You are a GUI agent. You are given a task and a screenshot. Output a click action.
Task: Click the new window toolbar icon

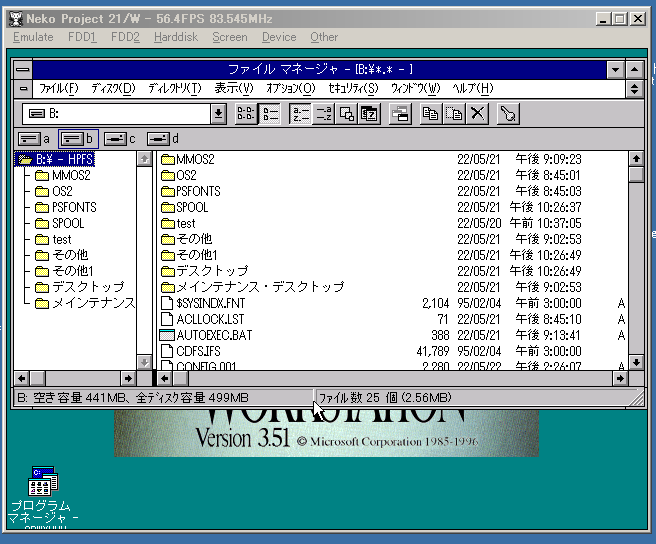click(x=400, y=114)
